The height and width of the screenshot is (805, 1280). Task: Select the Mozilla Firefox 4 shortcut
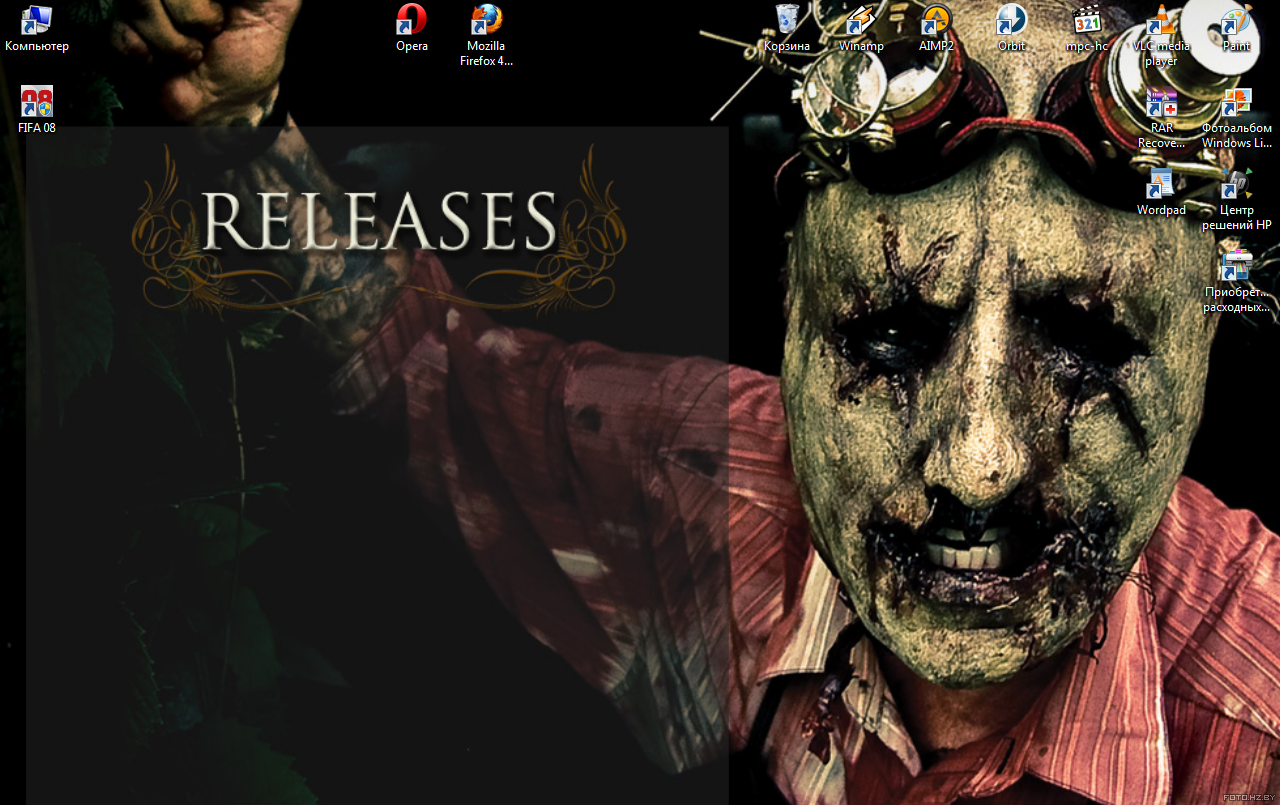[x=486, y=35]
